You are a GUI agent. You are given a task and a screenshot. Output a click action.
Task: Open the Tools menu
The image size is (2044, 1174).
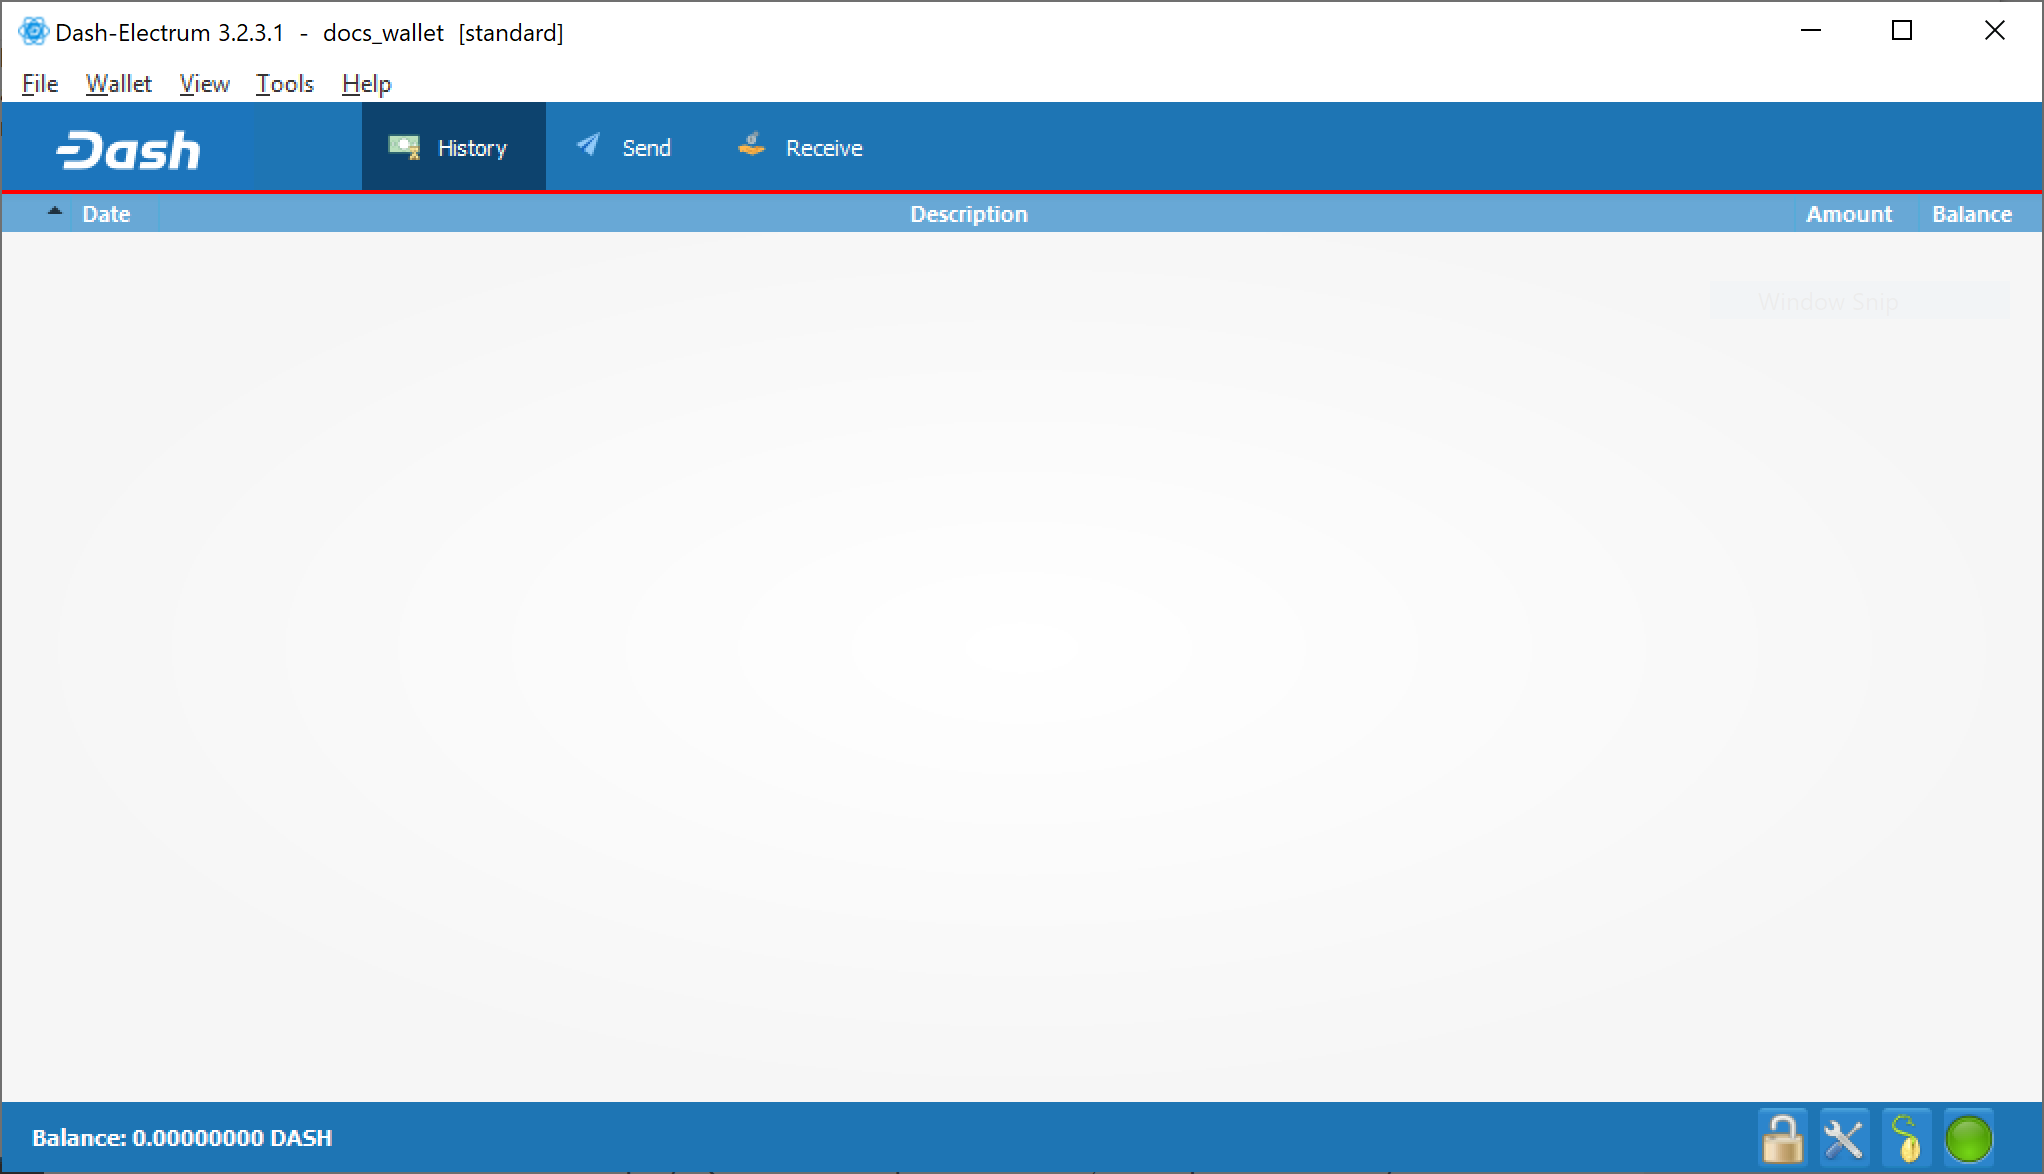[285, 84]
